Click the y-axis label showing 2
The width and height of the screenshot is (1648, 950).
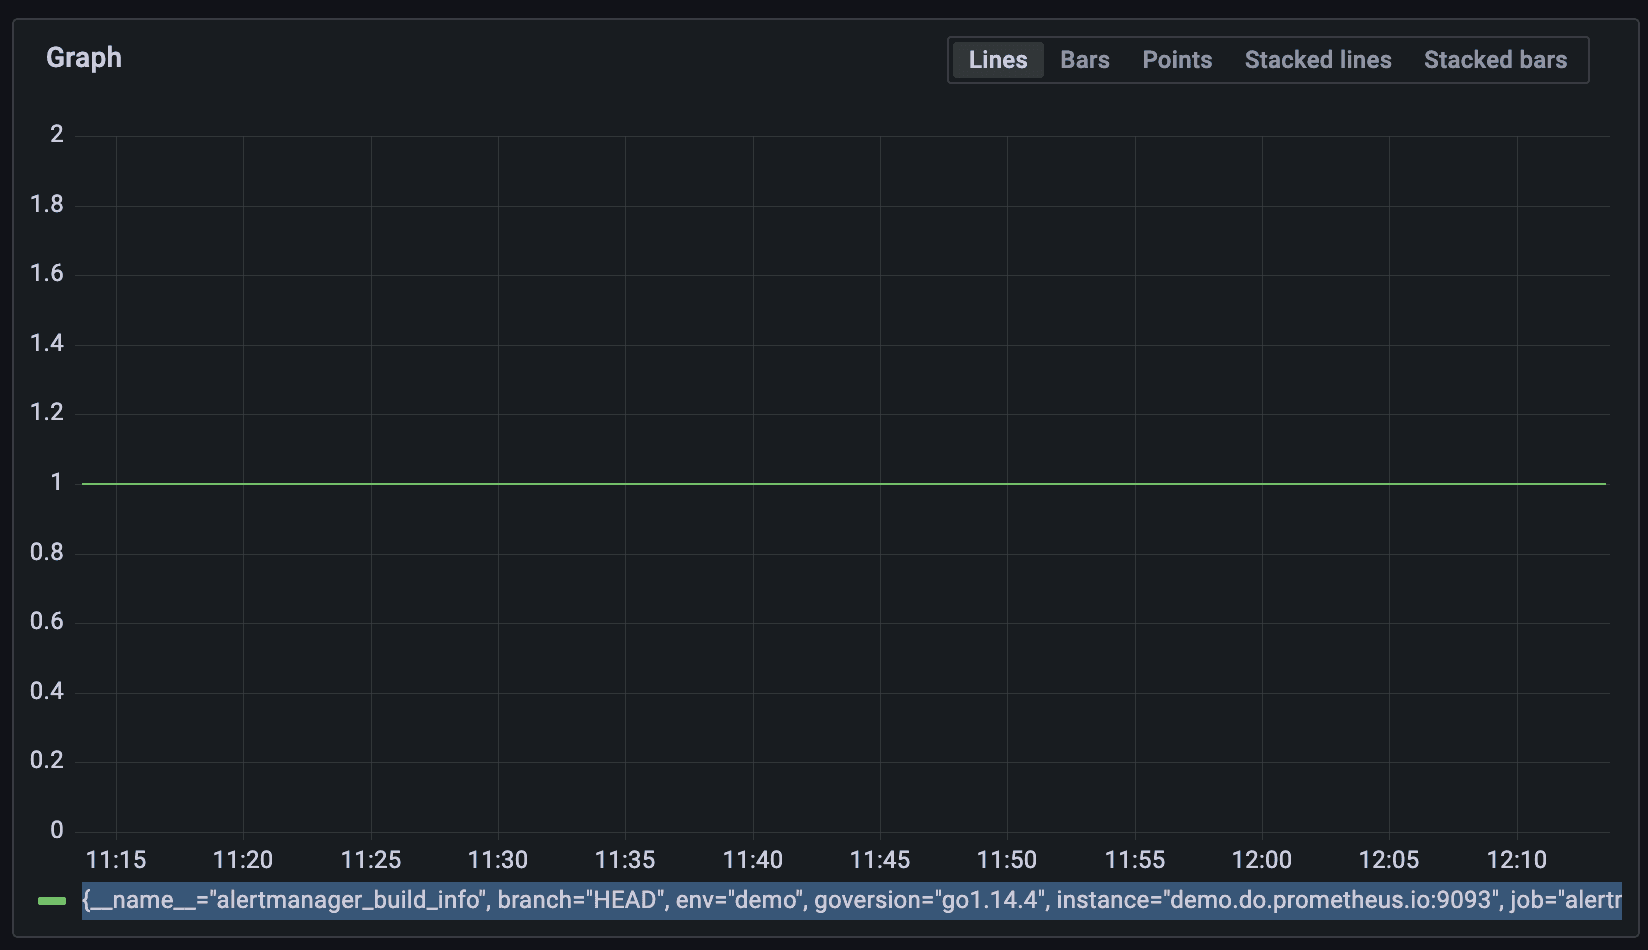pos(58,133)
